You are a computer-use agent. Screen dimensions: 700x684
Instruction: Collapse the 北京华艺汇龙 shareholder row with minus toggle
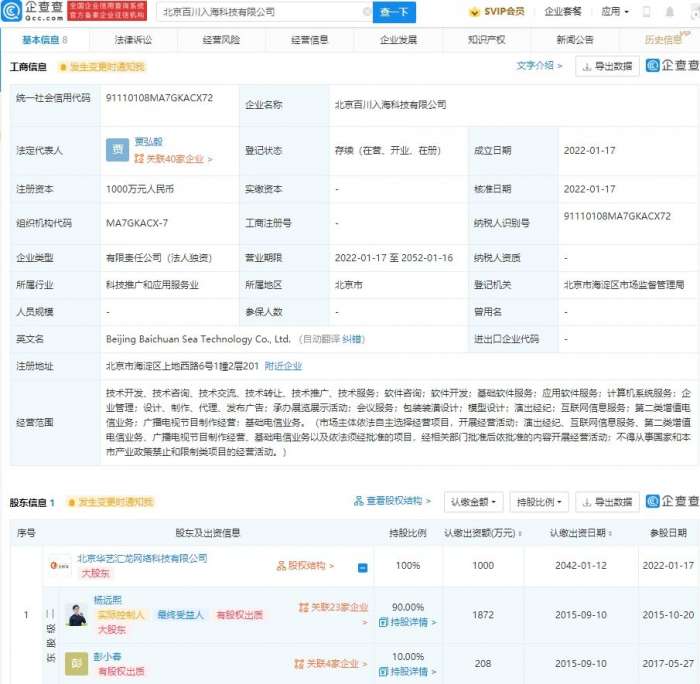coord(362,567)
